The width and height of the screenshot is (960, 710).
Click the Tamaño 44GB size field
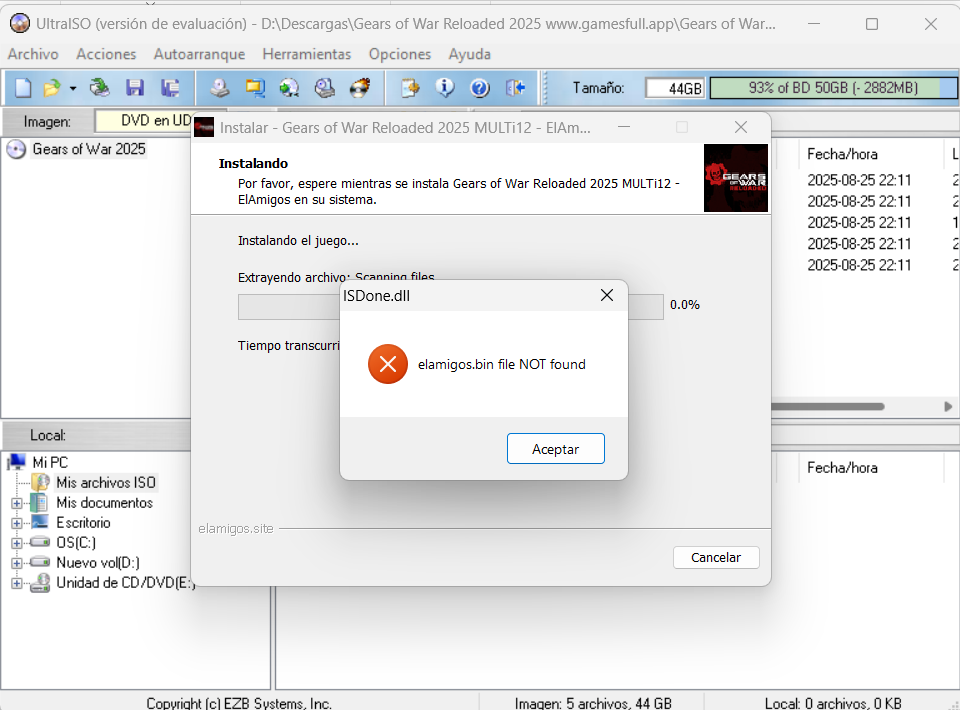click(675, 88)
